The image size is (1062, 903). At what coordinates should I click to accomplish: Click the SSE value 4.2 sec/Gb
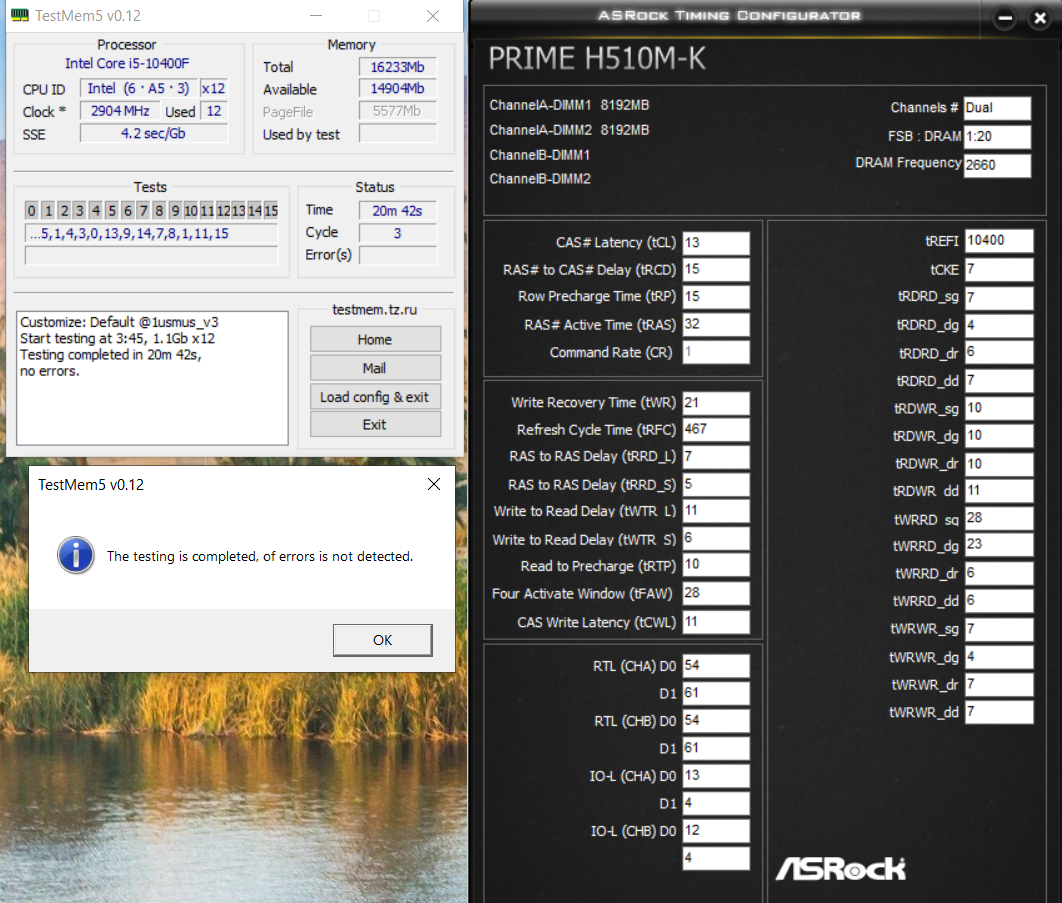(x=154, y=133)
